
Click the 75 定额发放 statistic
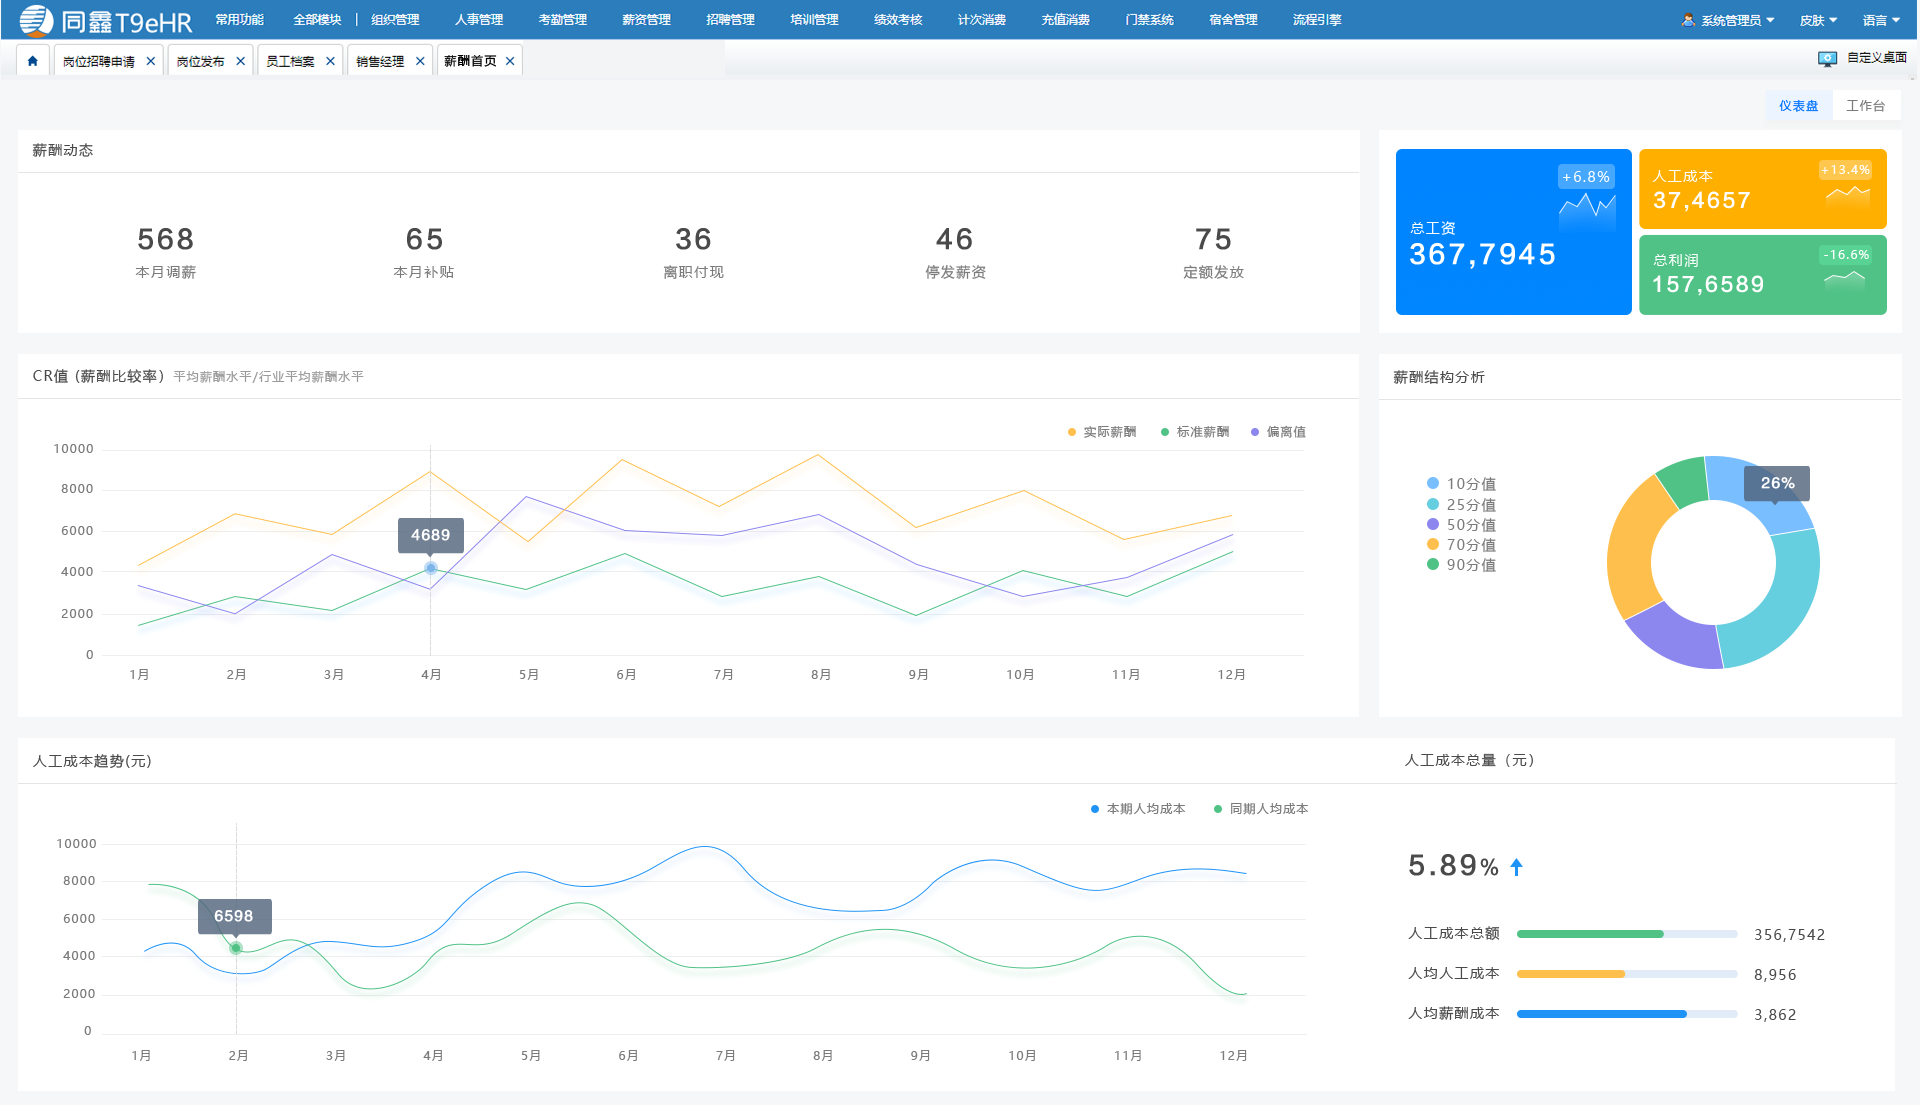pos(1214,252)
